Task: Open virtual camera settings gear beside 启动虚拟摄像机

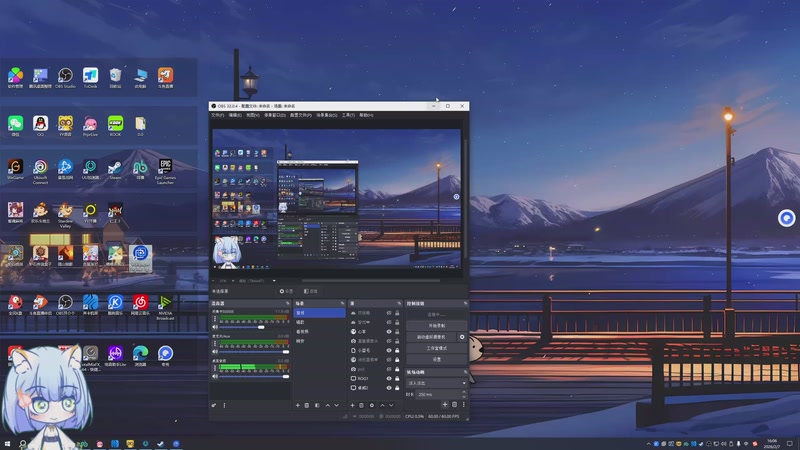Action: point(462,337)
